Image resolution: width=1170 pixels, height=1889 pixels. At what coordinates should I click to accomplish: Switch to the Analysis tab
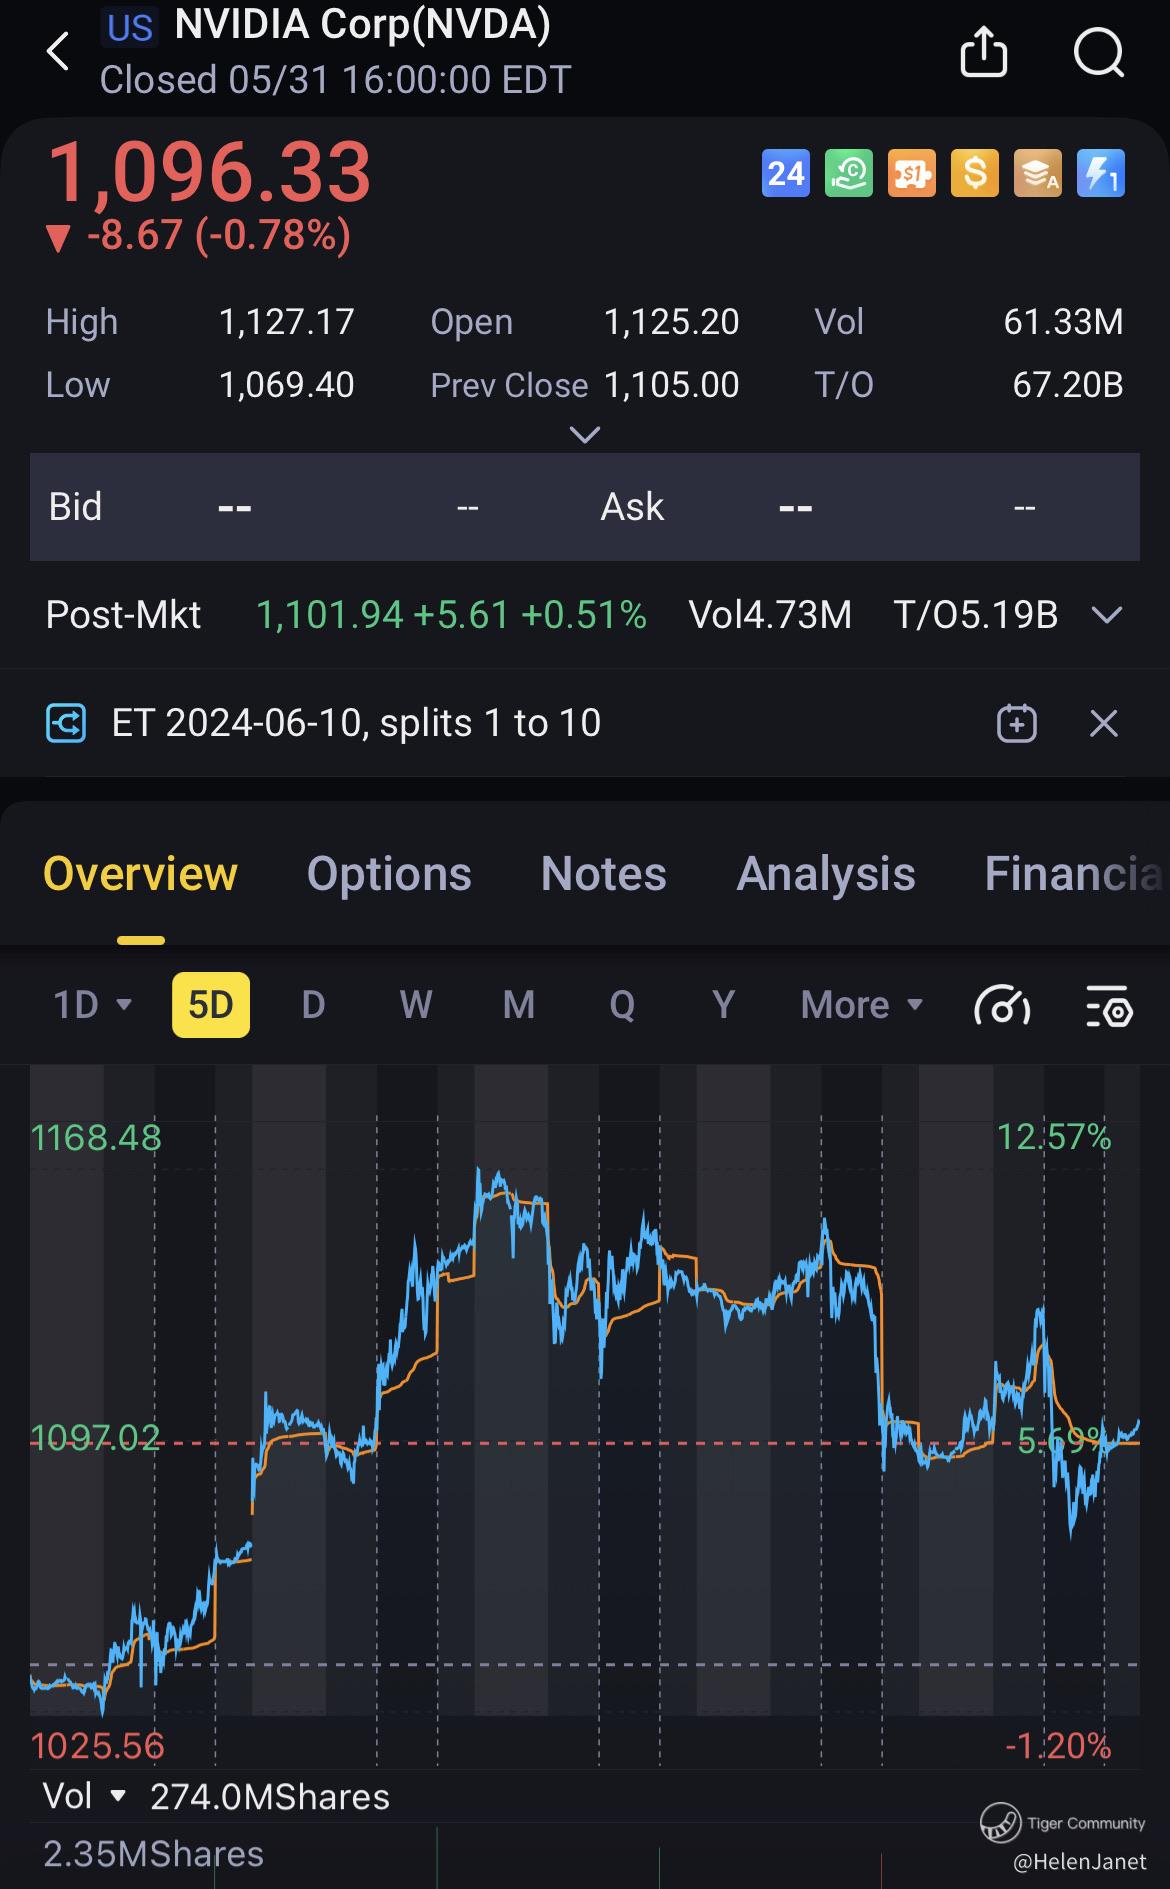click(x=825, y=874)
